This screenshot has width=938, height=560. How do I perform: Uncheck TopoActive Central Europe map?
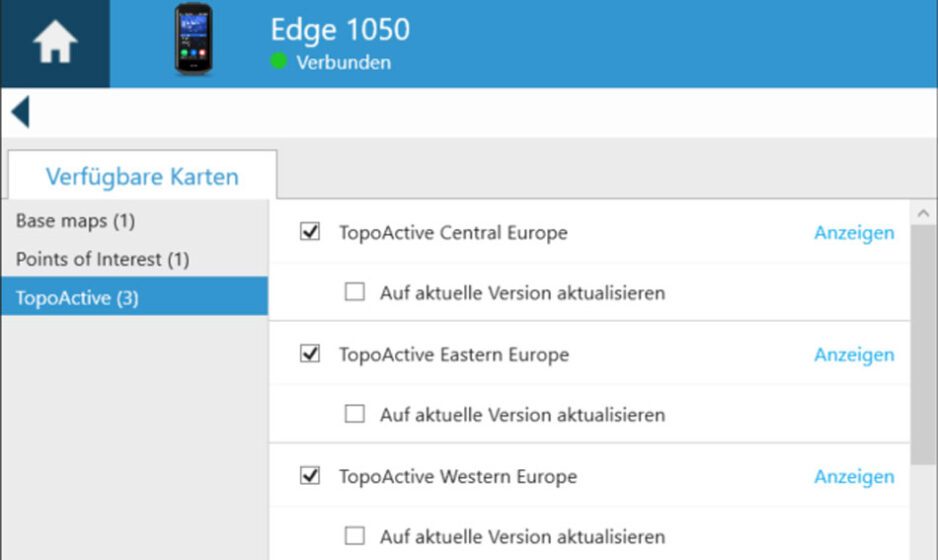(x=310, y=232)
